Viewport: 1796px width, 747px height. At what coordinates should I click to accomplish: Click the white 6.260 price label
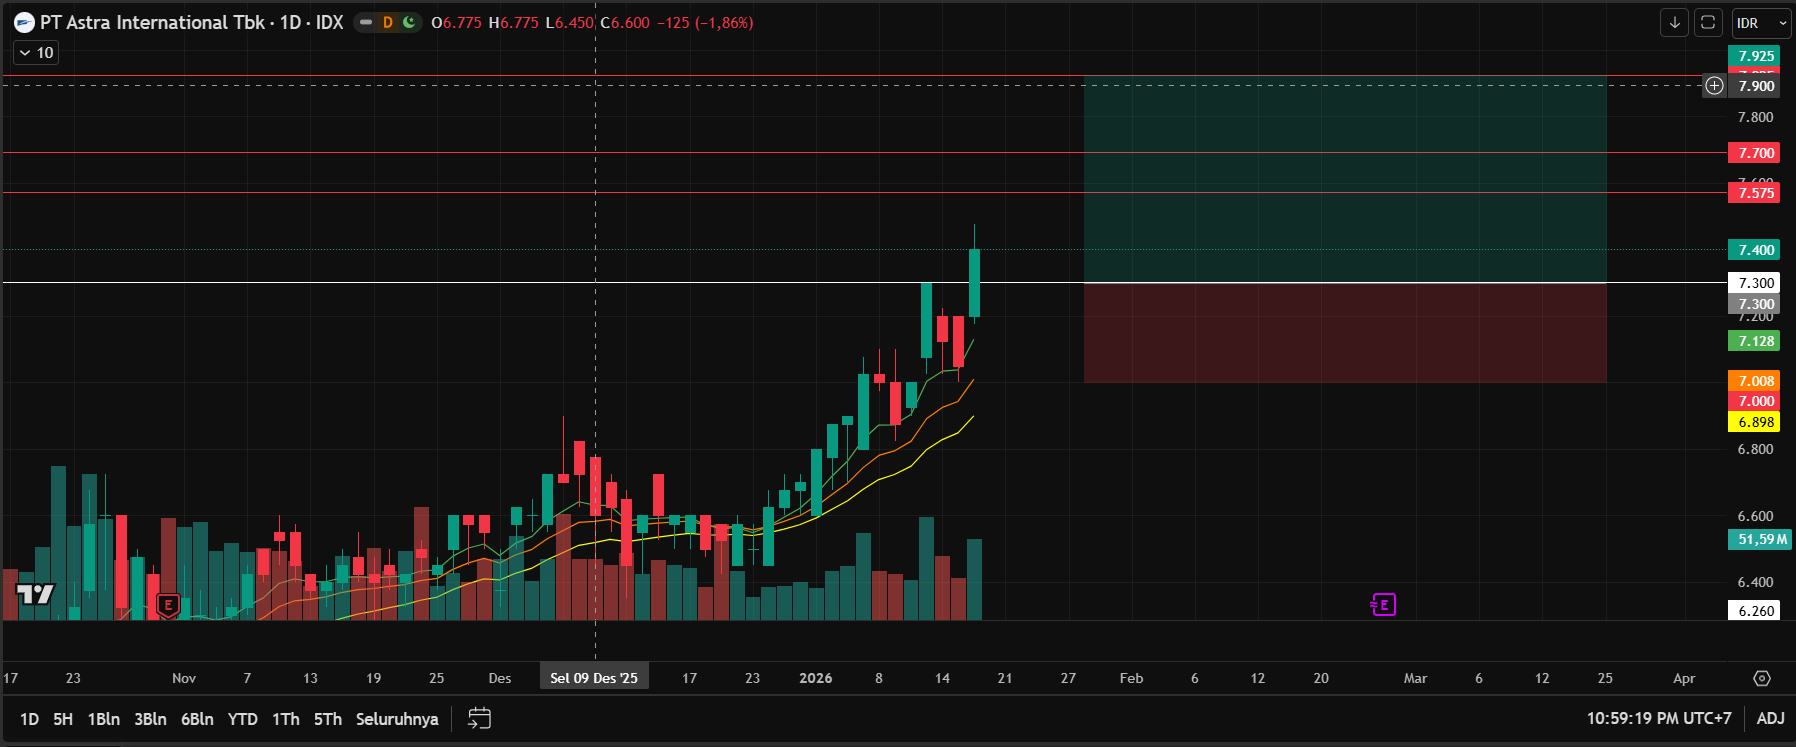click(1755, 611)
